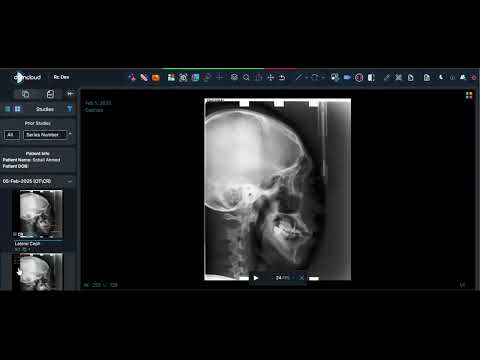Click the stack layers toolbar icon
Image resolution: width=480 pixels, height=360 pixels.
point(234,78)
